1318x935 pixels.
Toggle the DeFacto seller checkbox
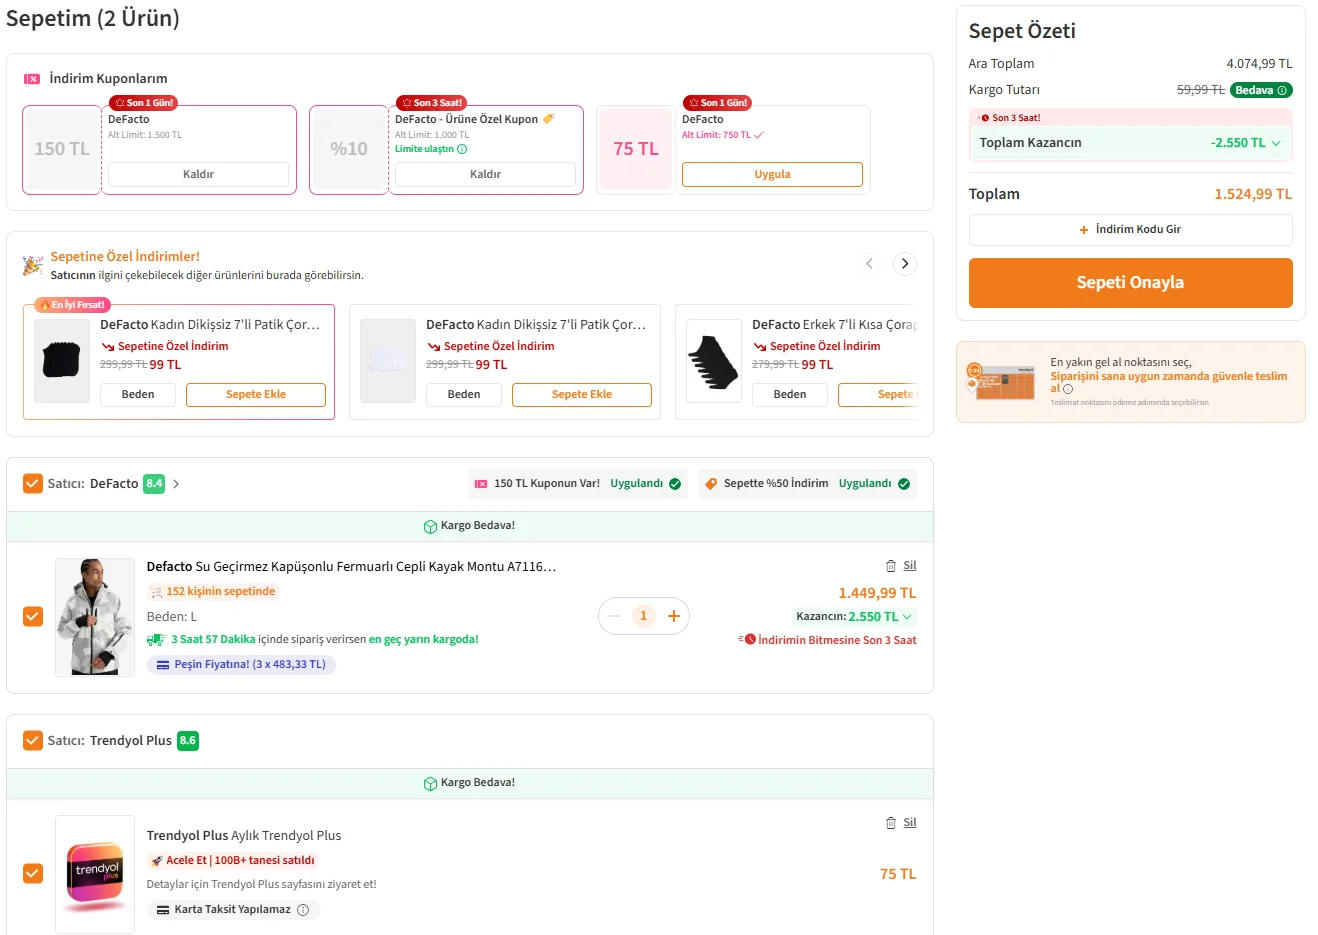point(33,484)
